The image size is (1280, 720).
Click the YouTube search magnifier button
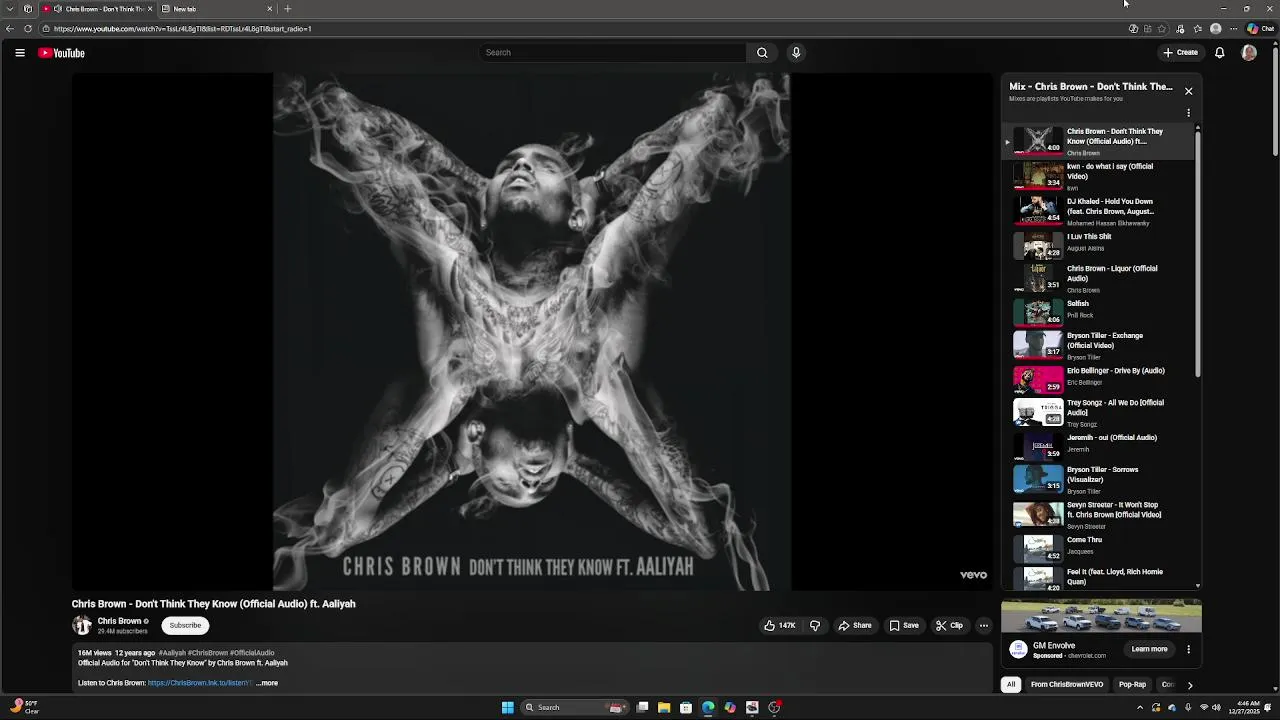762,53
